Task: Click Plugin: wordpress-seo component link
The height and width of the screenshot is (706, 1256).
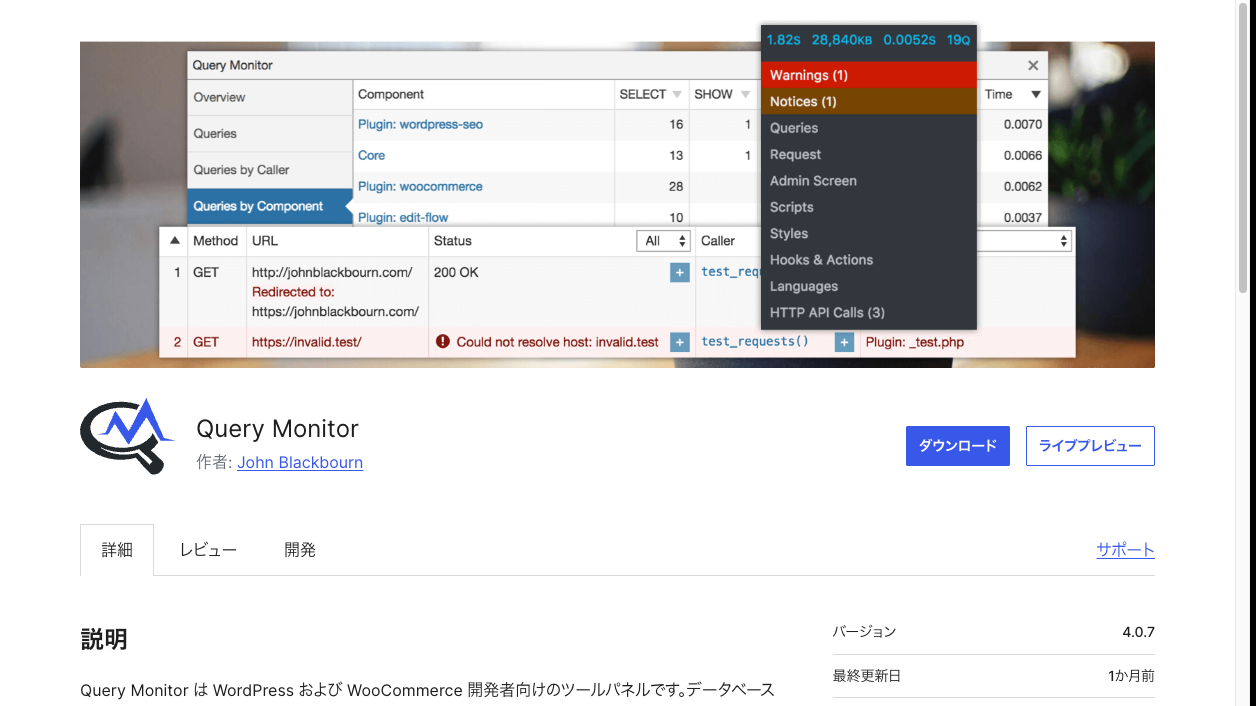Action: (x=420, y=124)
